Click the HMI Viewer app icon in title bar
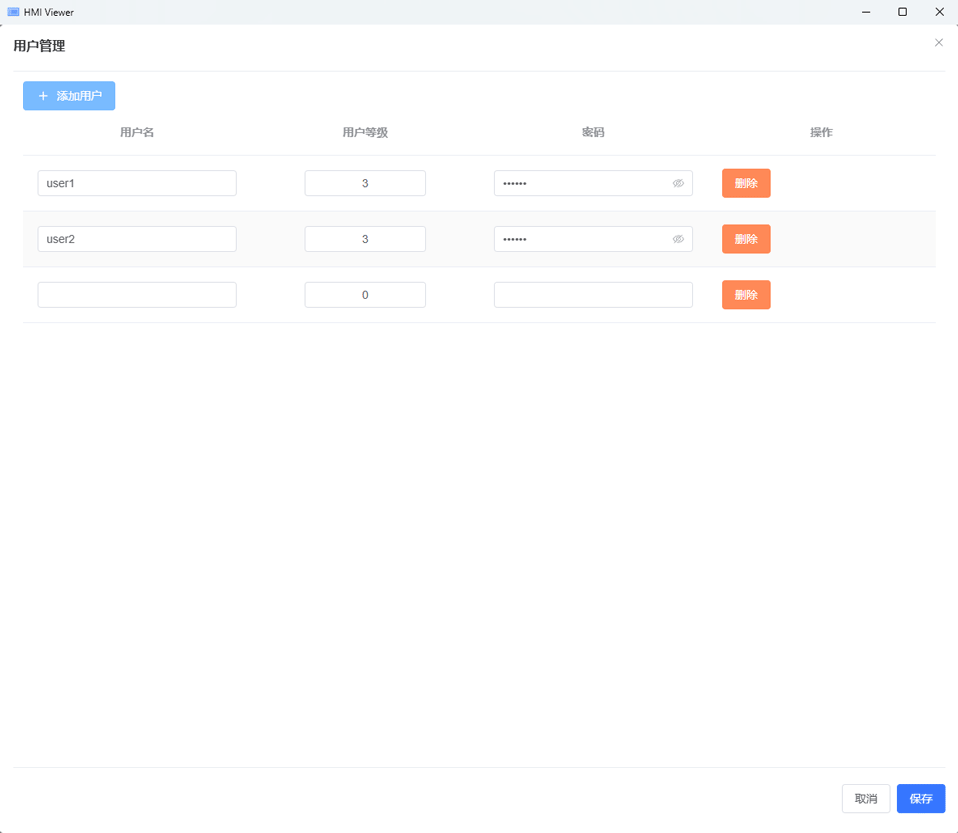The height and width of the screenshot is (833, 958). pos(13,12)
